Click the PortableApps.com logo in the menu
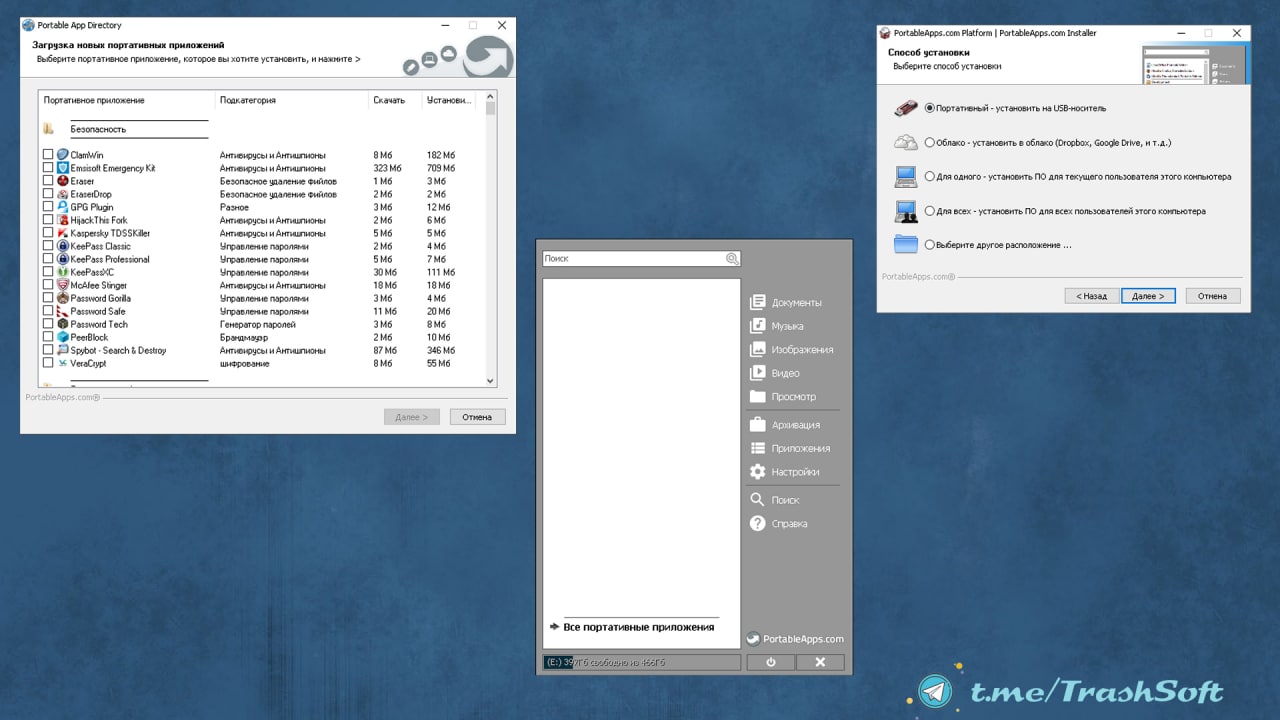Viewport: 1280px width, 720px height. [796, 639]
